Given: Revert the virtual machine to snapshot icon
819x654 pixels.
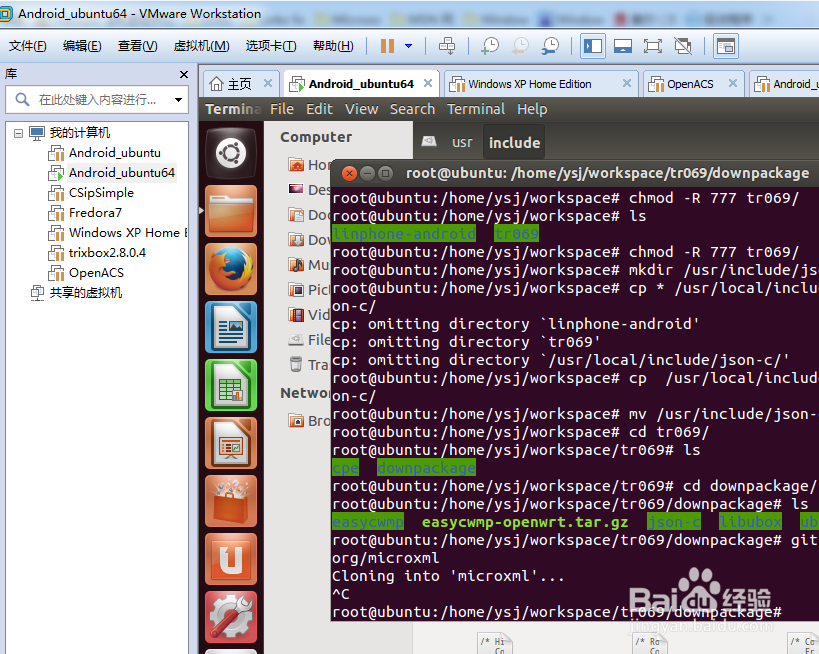Looking at the screenshot, I should (x=520, y=46).
